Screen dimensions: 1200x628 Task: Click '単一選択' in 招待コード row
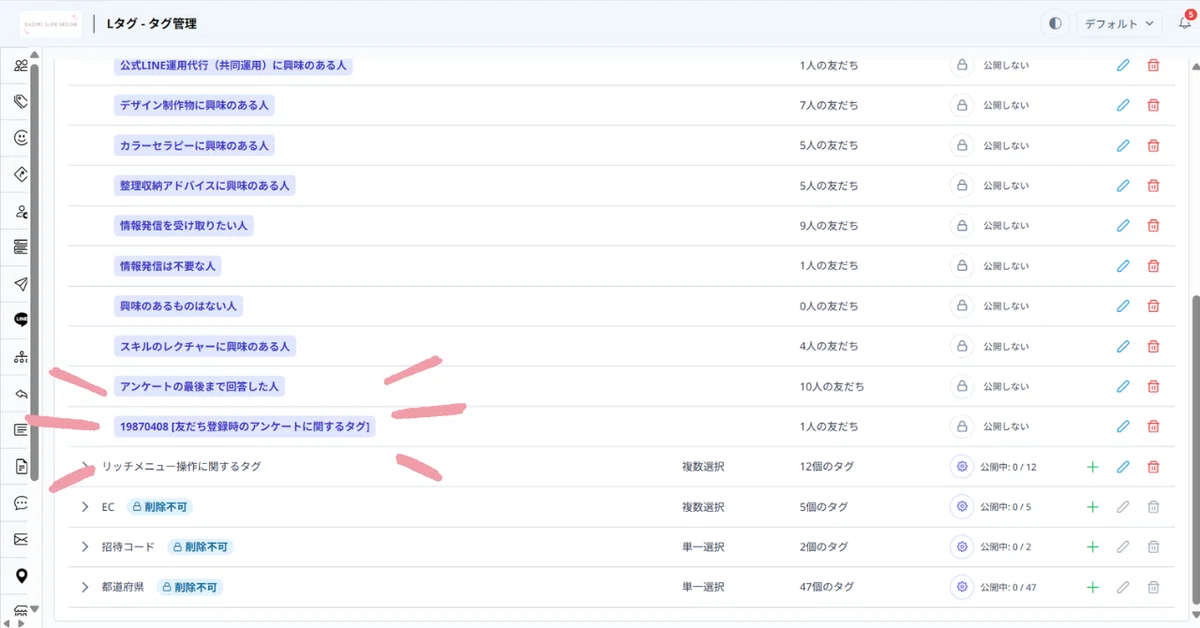[x=703, y=547]
